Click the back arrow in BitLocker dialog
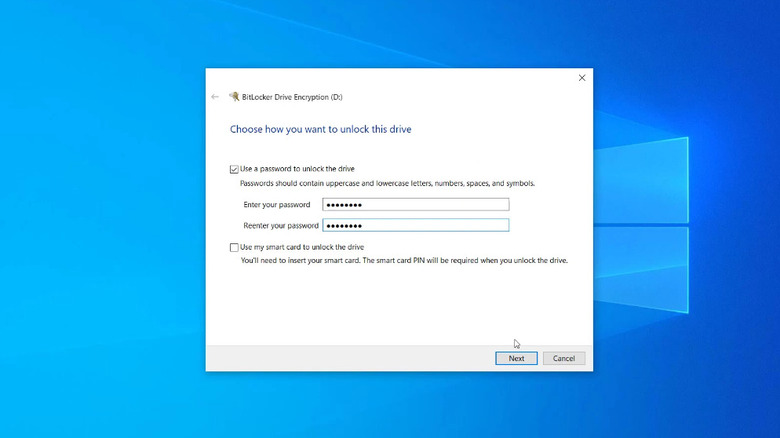Viewport: 780px width, 438px height. [215, 97]
